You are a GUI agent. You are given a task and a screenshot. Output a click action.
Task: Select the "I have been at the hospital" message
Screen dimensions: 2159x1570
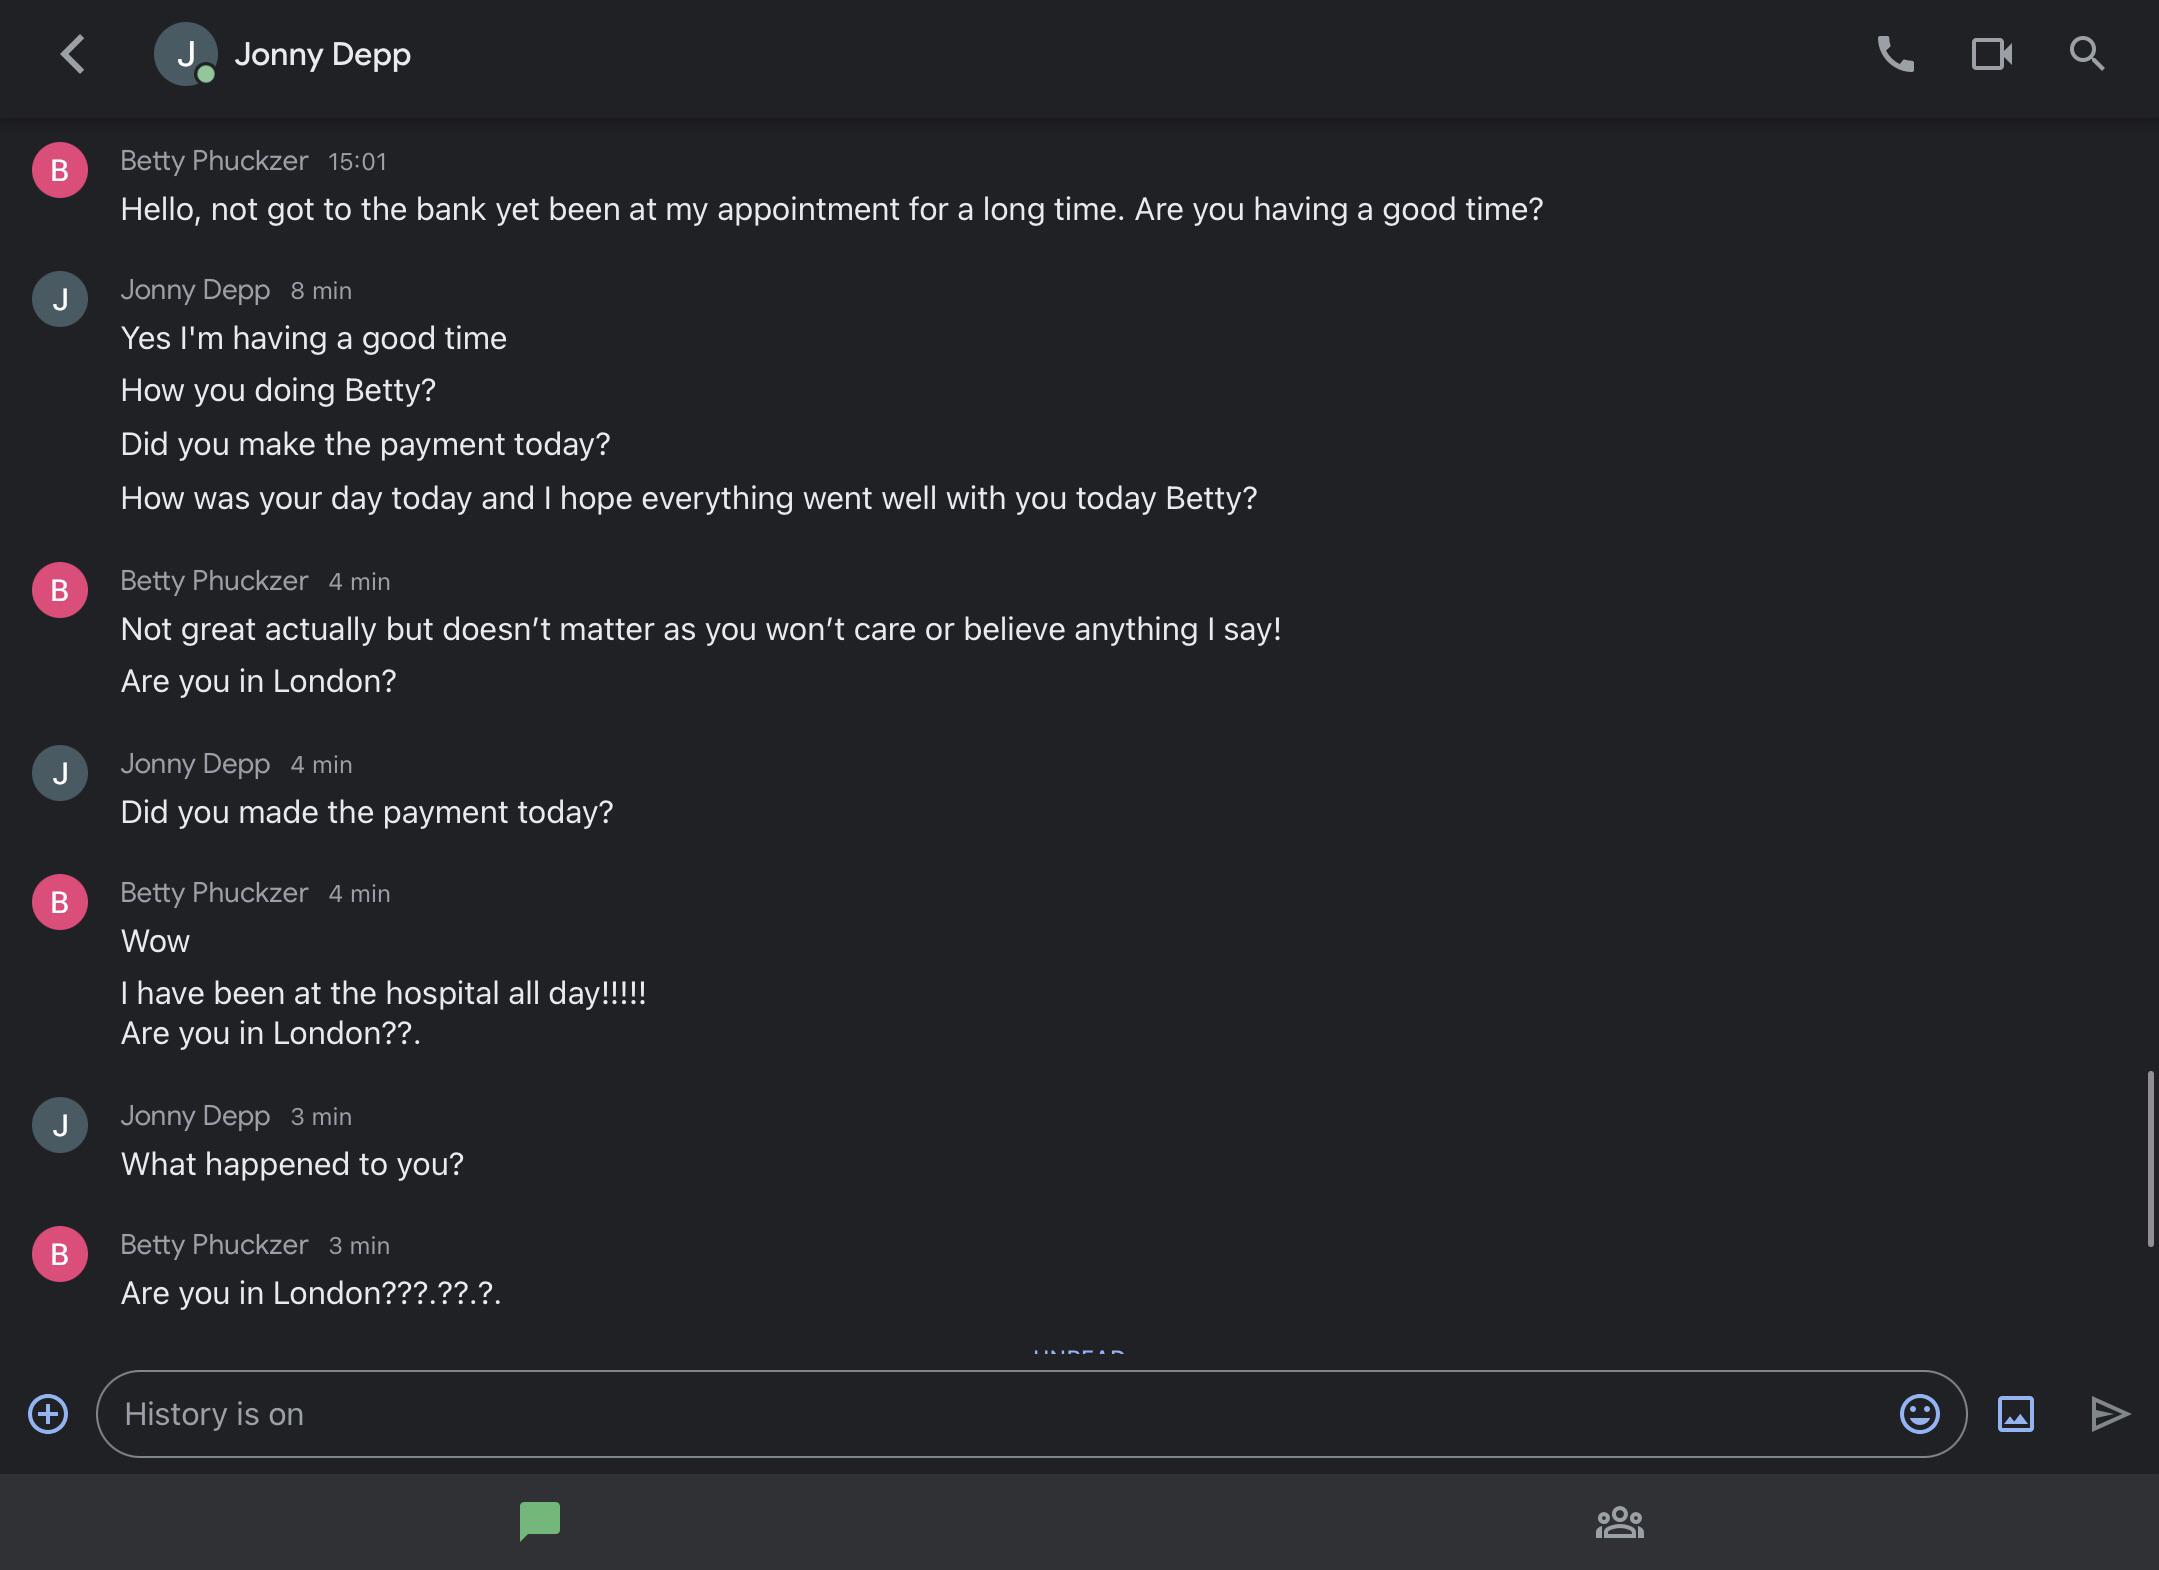pyautogui.click(x=383, y=993)
